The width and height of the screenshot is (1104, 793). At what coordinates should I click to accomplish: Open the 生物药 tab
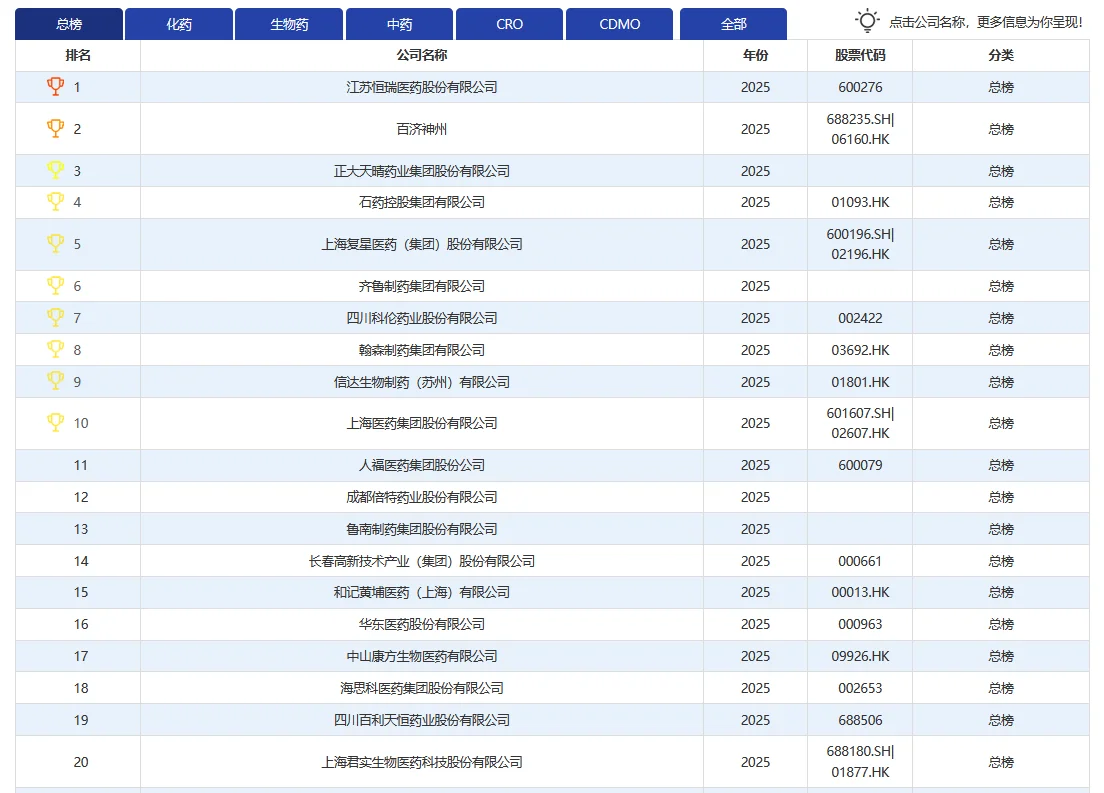289,24
